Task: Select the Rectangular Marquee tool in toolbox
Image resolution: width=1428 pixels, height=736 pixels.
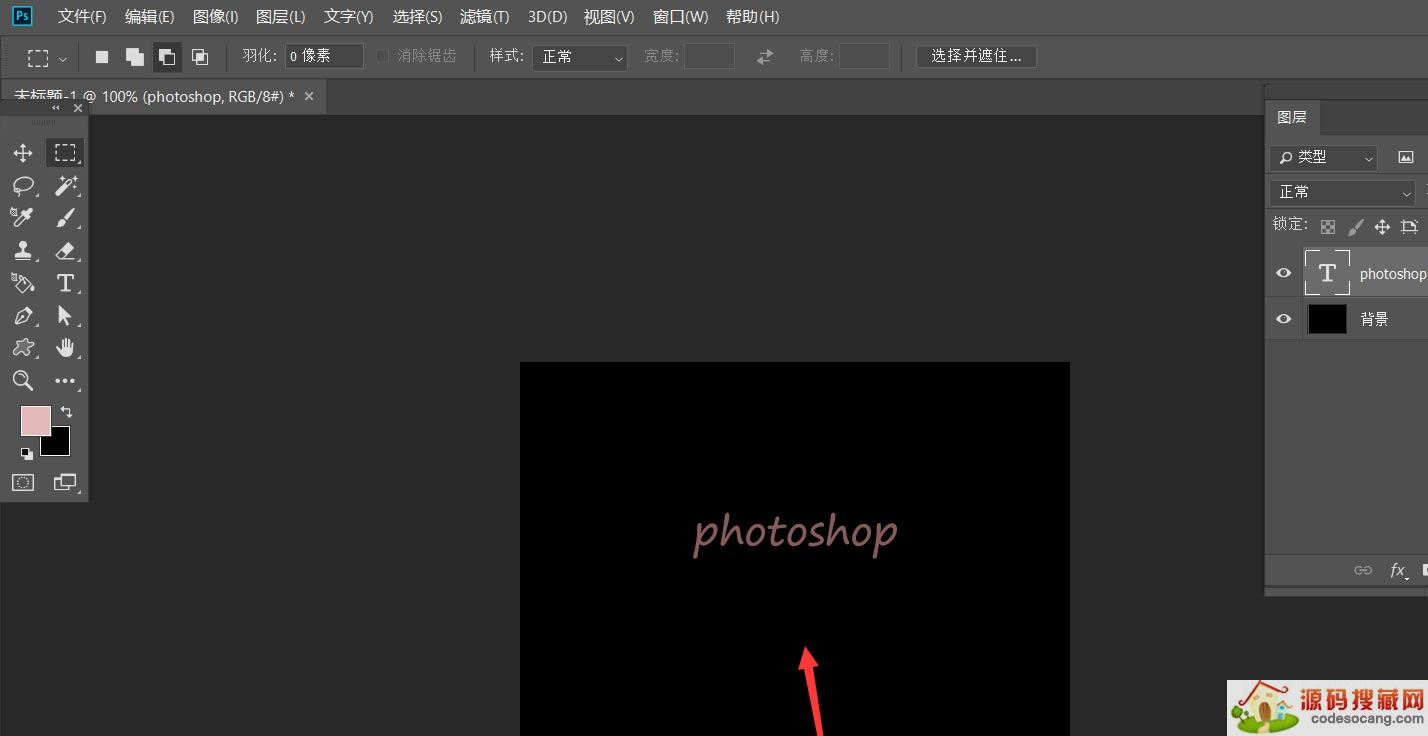Action: click(x=65, y=153)
